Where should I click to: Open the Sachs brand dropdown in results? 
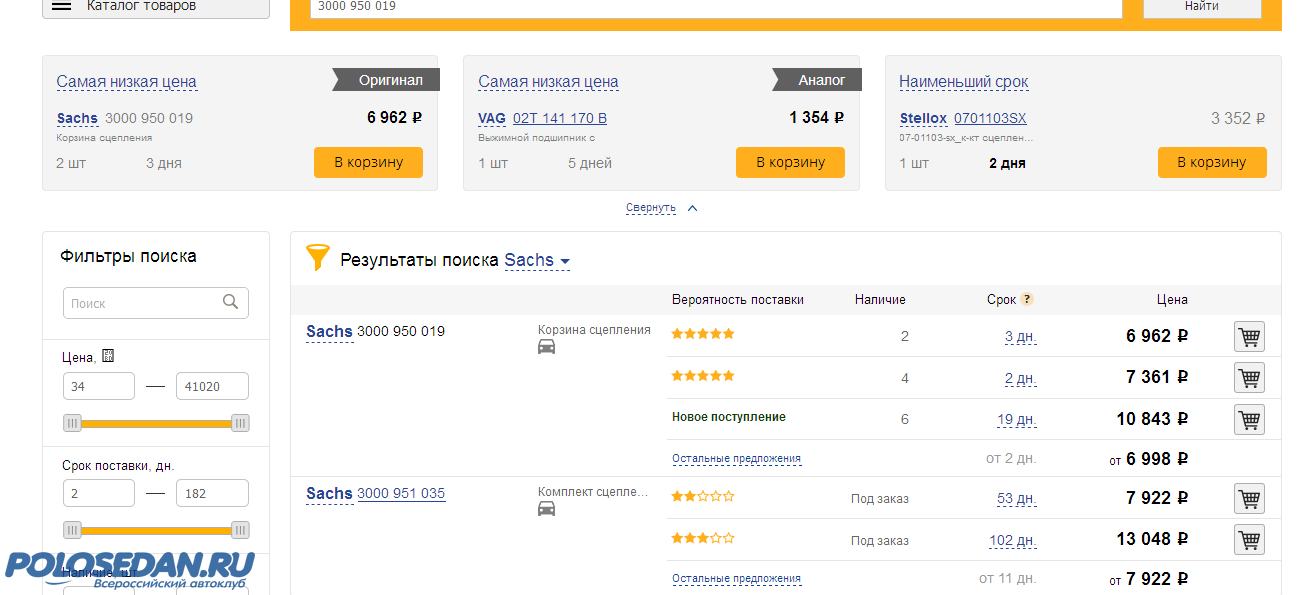click(537, 261)
